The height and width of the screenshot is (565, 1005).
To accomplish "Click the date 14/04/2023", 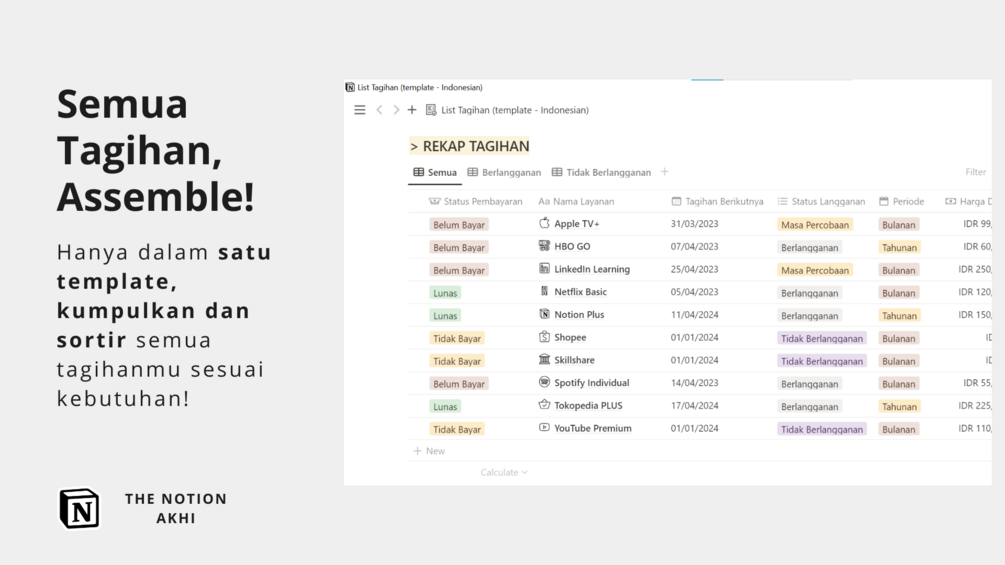I will (x=695, y=382).
